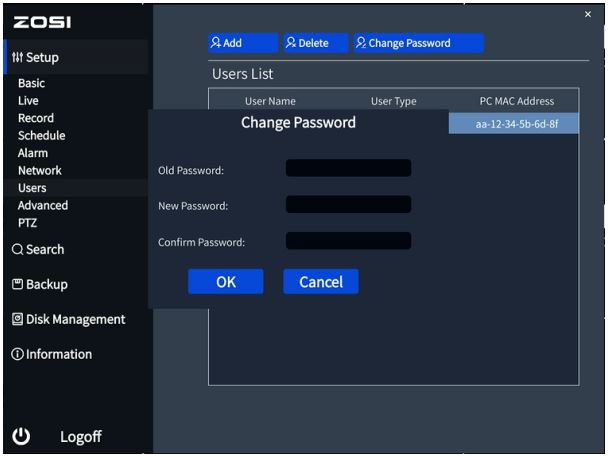Cancel the Change Password dialog
609x457 pixels.
click(320, 282)
